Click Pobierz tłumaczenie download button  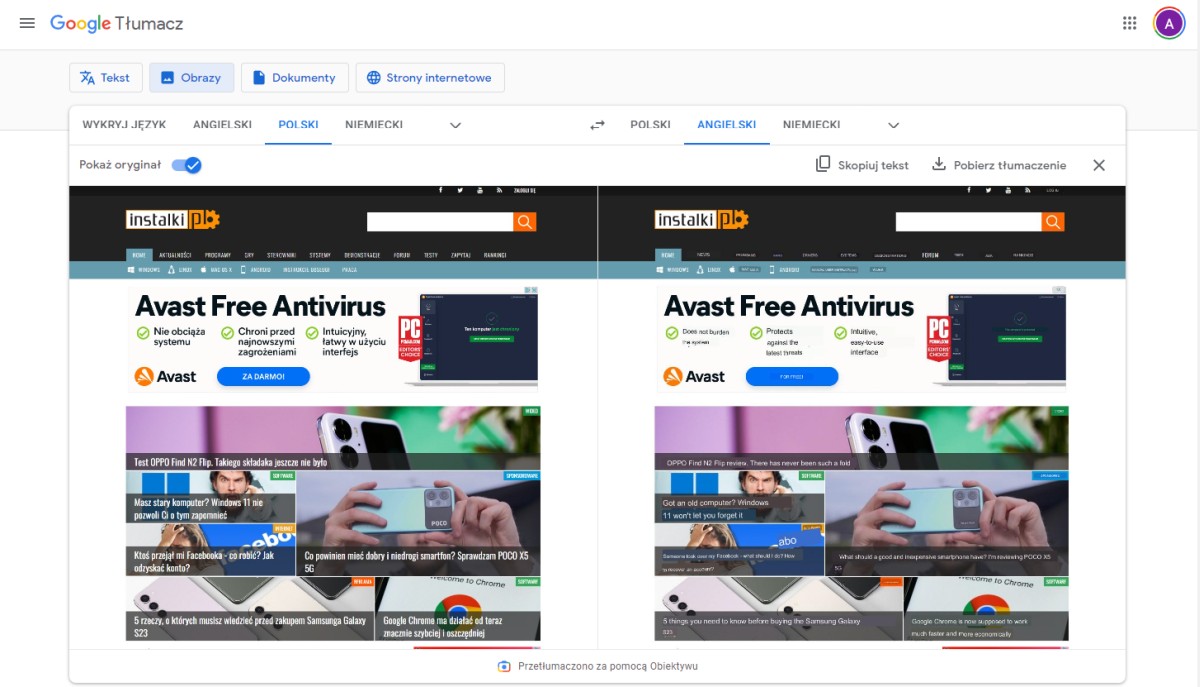pos(998,165)
